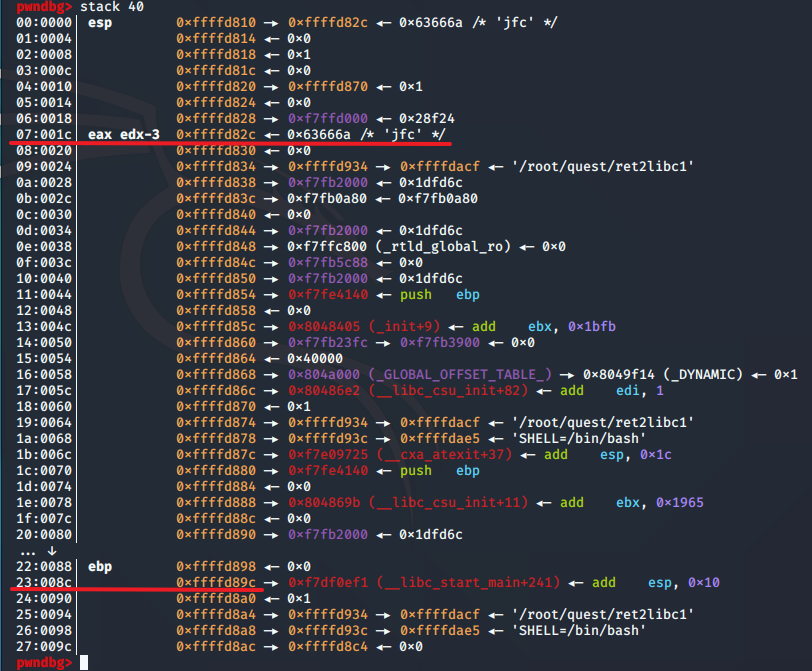This screenshot has height=671, width=812.
Task: Click the 0x40000 value on row 15
Action: point(315,358)
